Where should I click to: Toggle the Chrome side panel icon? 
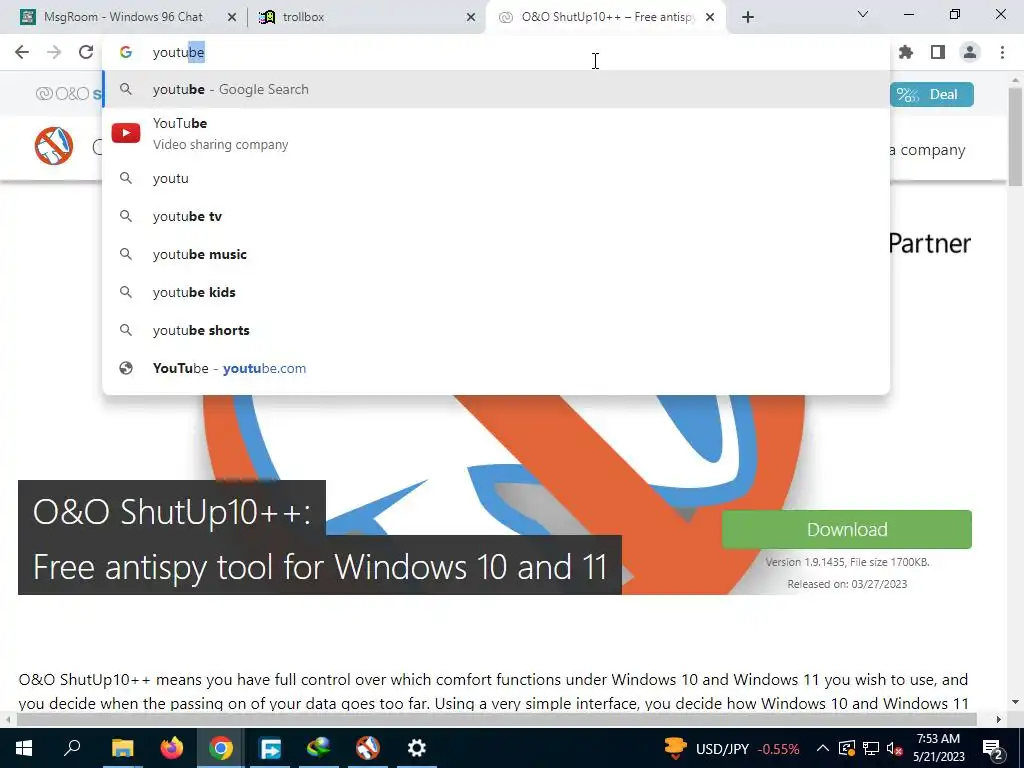pos(938,52)
